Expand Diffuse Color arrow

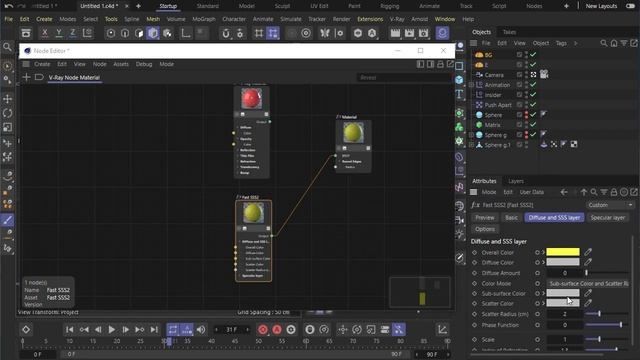543,262
